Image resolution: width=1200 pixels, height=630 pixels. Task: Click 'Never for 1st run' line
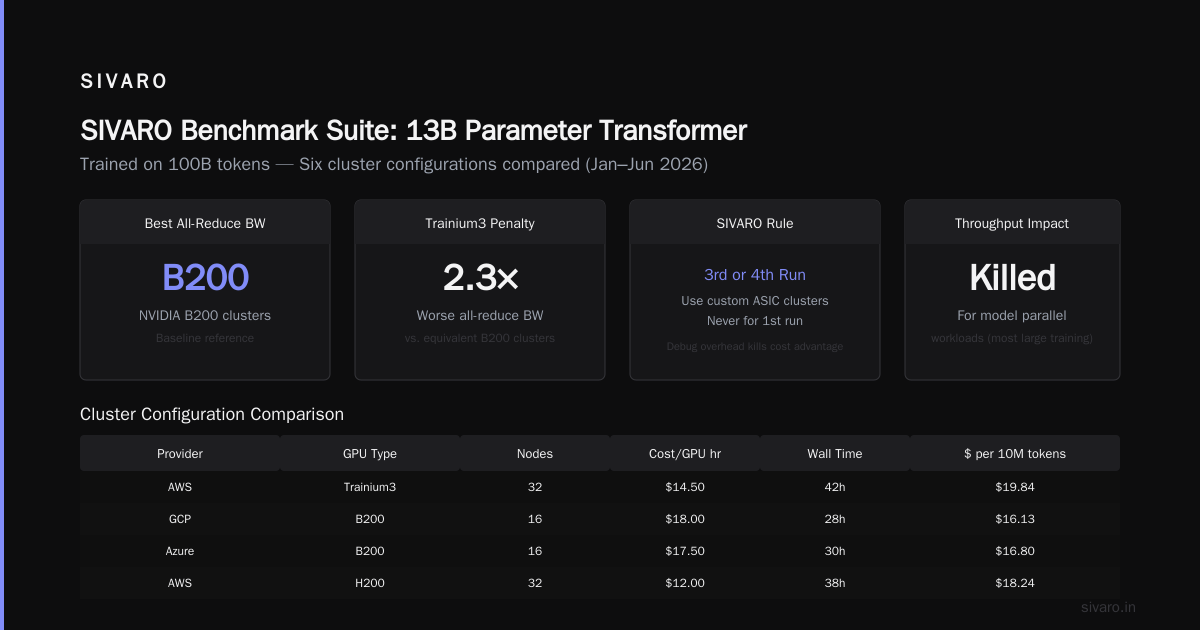(755, 321)
